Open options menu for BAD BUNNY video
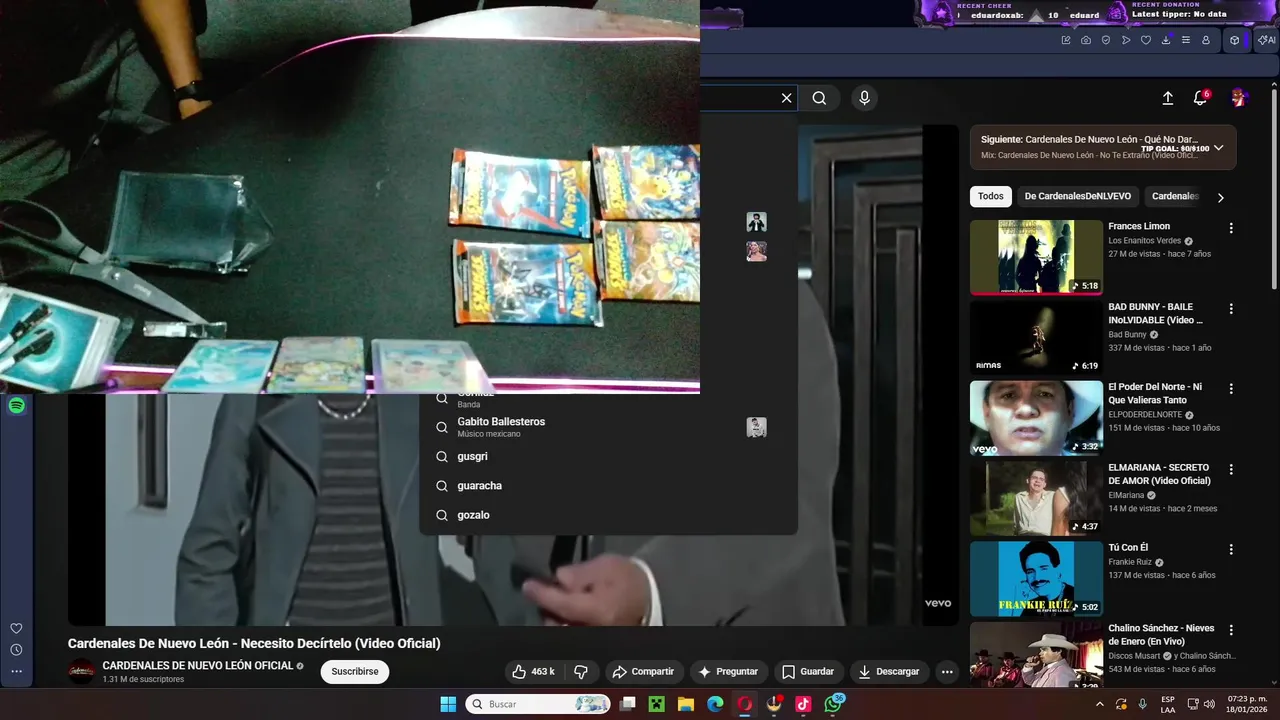Image resolution: width=1280 pixels, height=720 pixels. 1231,309
